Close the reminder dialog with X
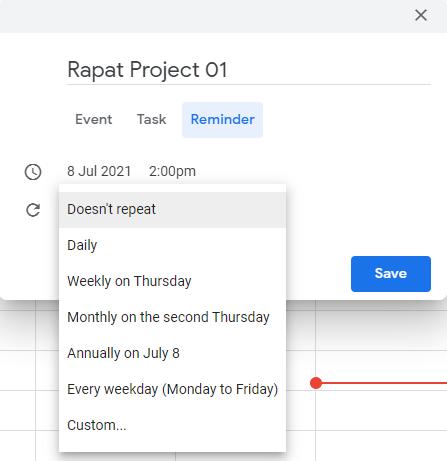Image resolution: width=447 pixels, height=461 pixels. pyautogui.click(x=421, y=15)
